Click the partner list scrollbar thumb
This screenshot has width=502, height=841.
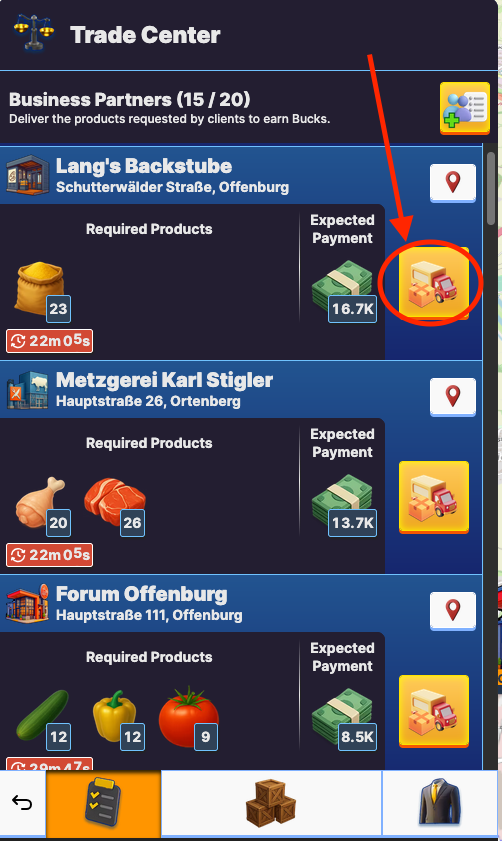point(491,189)
